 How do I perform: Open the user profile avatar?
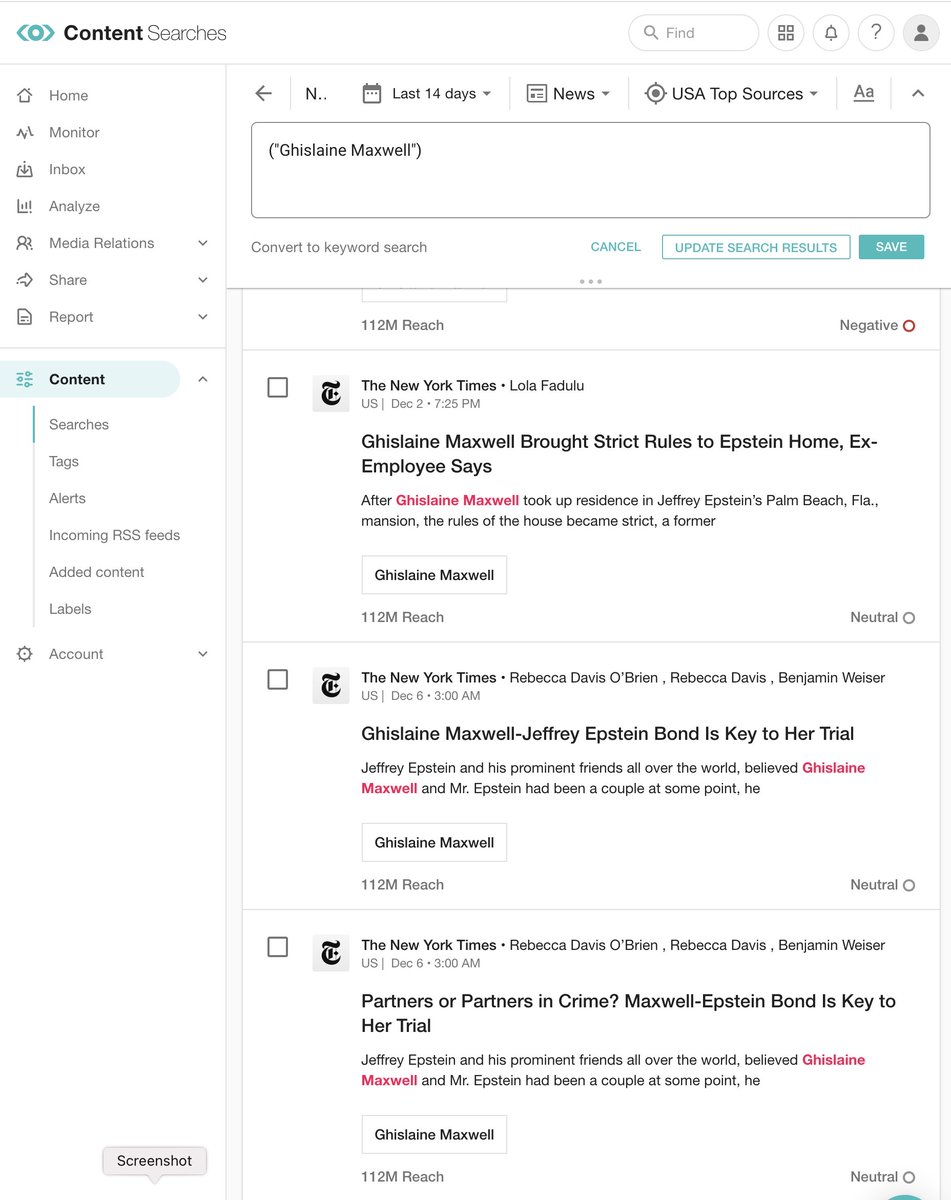[x=921, y=33]
